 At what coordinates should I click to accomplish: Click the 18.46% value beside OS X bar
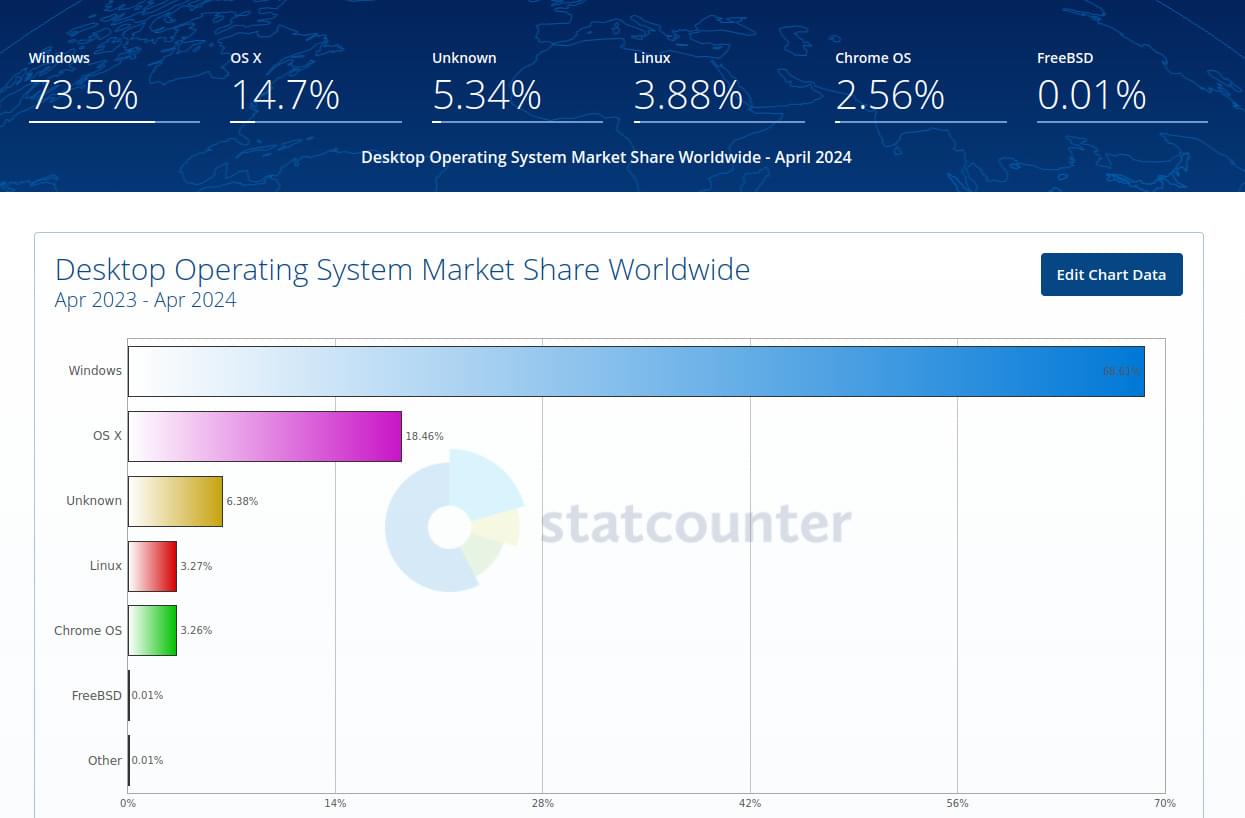(x=424, y=436)
